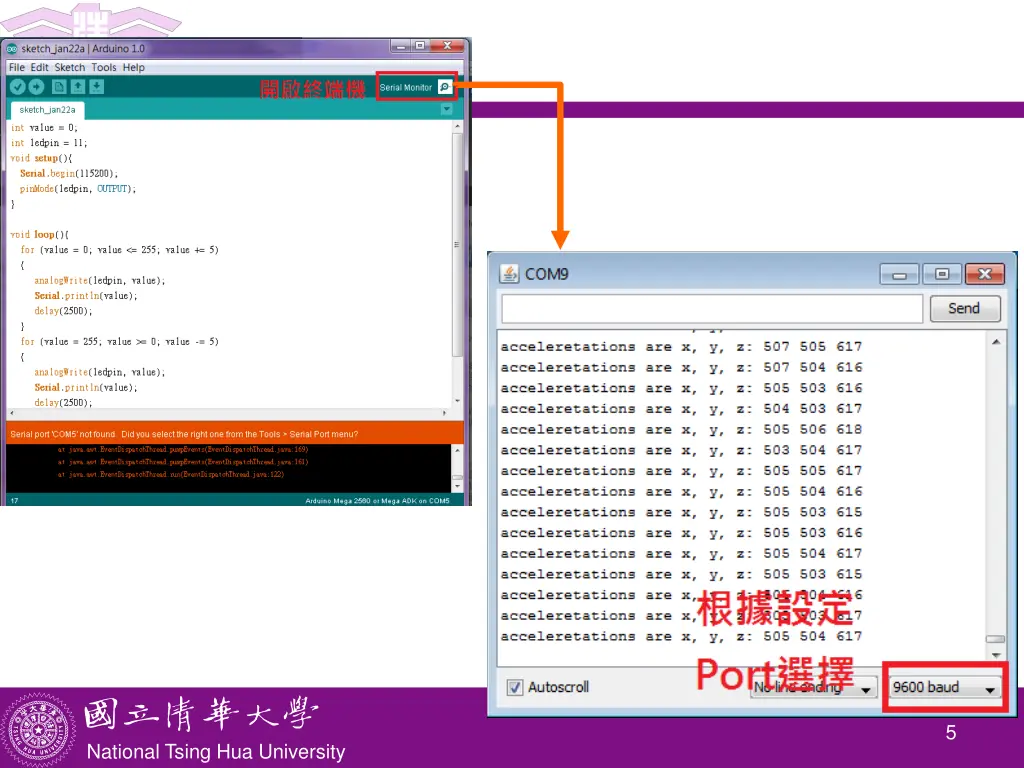1024x768 pixels.
Task: Create a new sketch with the New icon
Action: 59,87
